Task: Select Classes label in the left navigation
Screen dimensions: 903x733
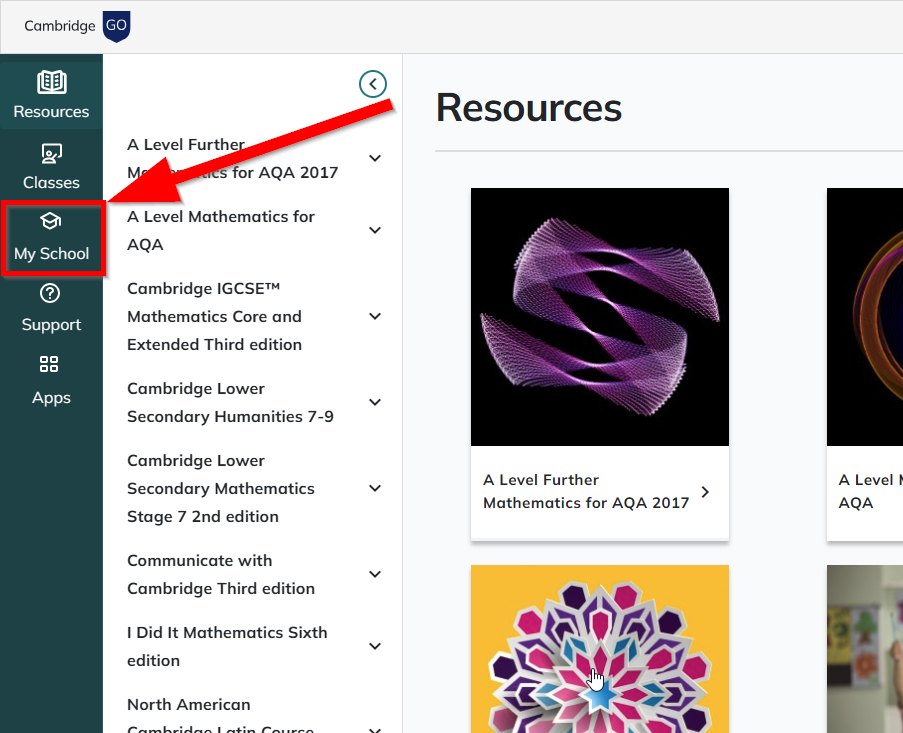Action: [51, 183]
